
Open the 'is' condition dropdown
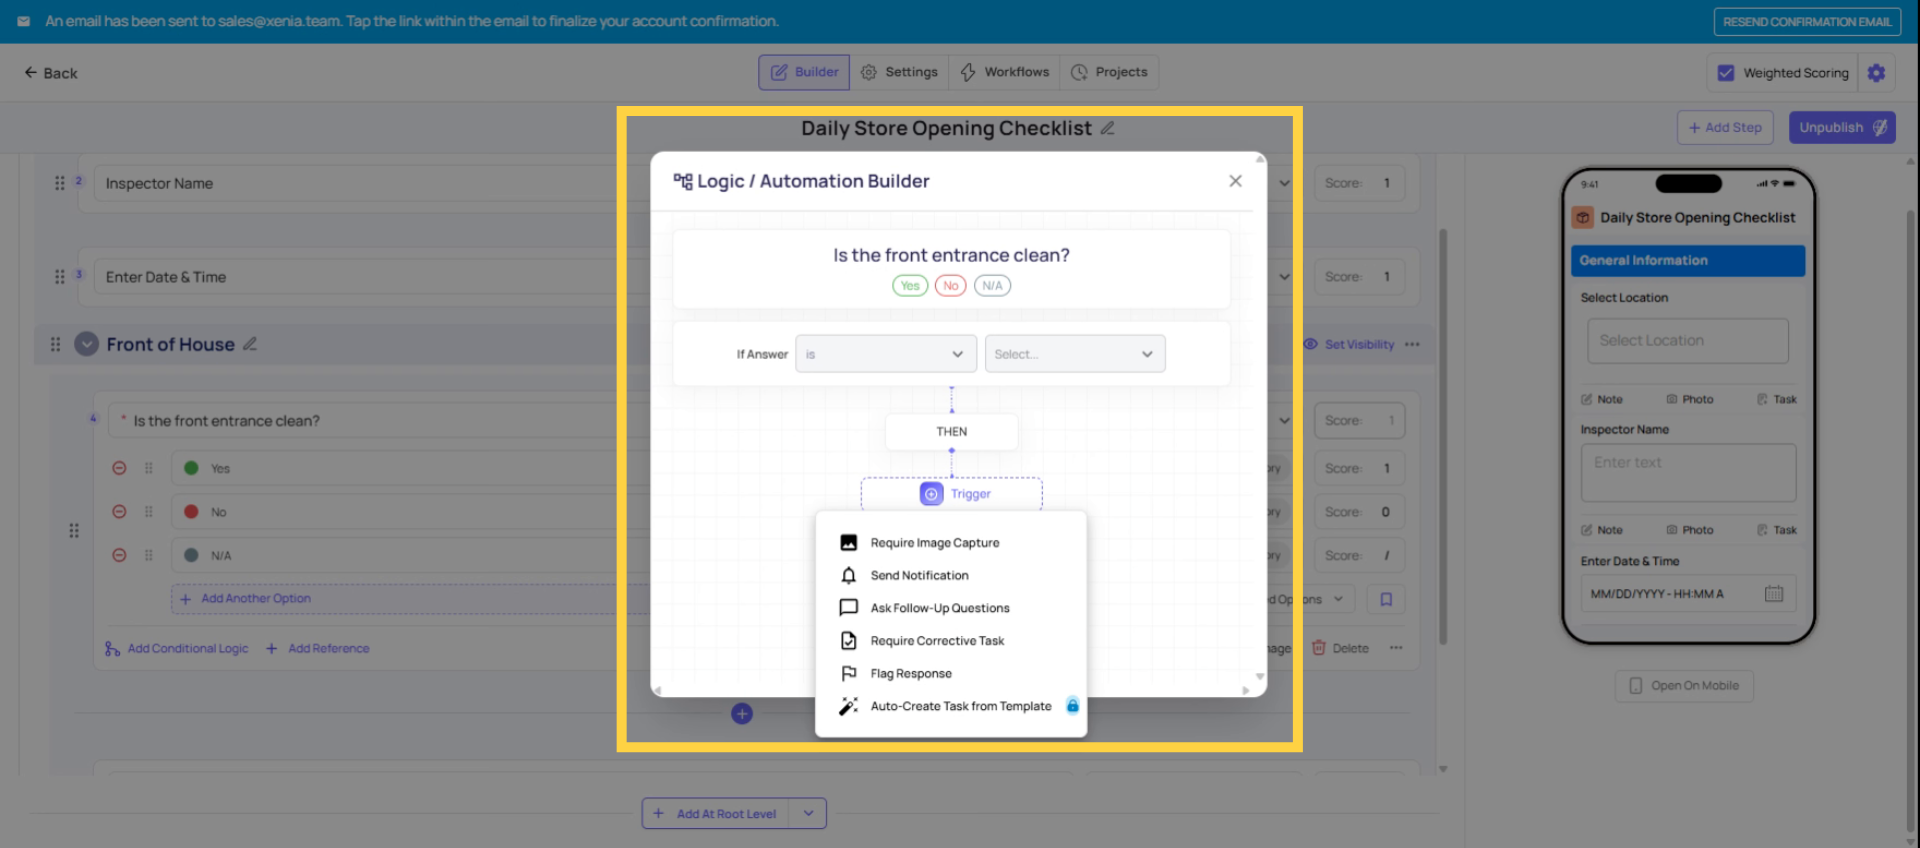[x=886, y=354]
